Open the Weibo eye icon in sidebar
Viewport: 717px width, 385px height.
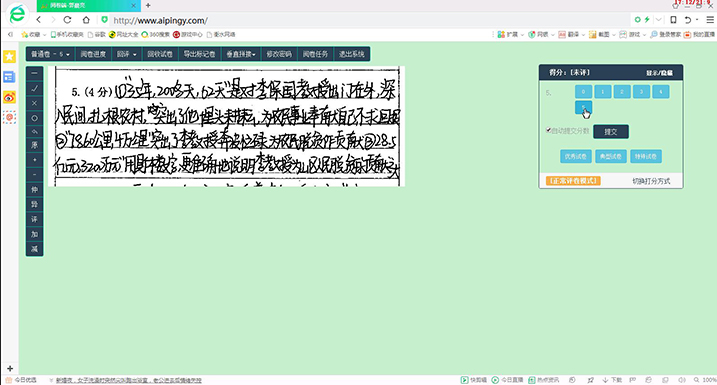pyautogui.click(x=9, y=97)
